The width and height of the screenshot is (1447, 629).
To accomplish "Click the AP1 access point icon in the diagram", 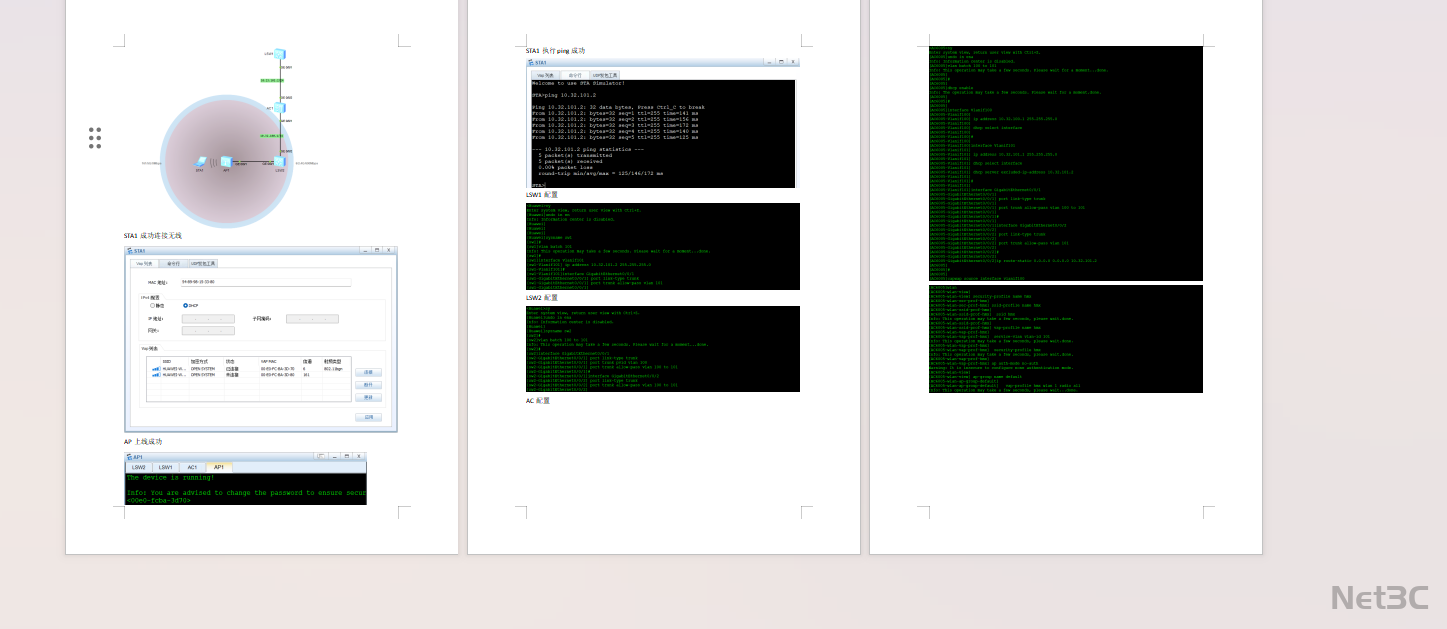I will (x=226, y=161).
